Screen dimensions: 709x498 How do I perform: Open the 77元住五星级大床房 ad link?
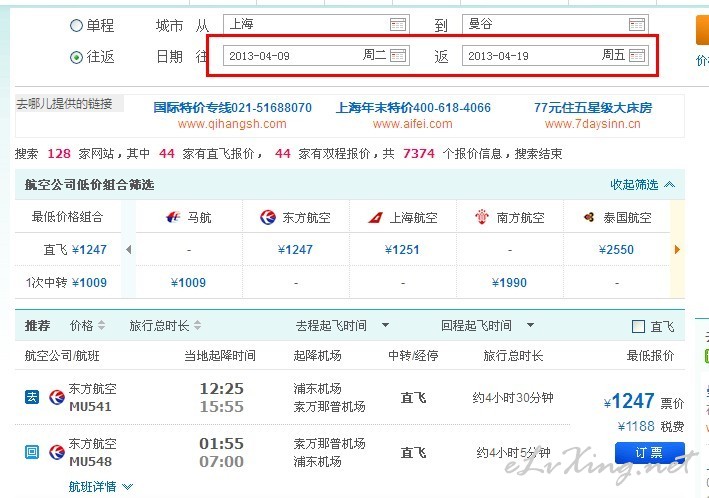pos(593,108)
